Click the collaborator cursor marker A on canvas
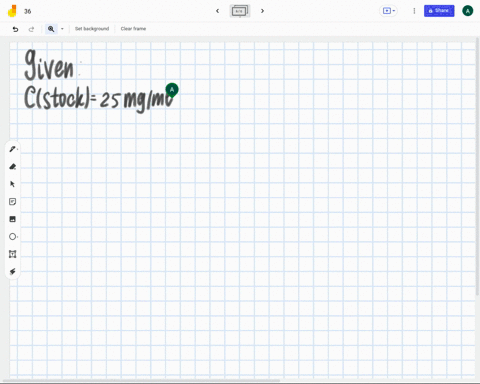Screen dimensions: 480x384 [x=172, y=90]
